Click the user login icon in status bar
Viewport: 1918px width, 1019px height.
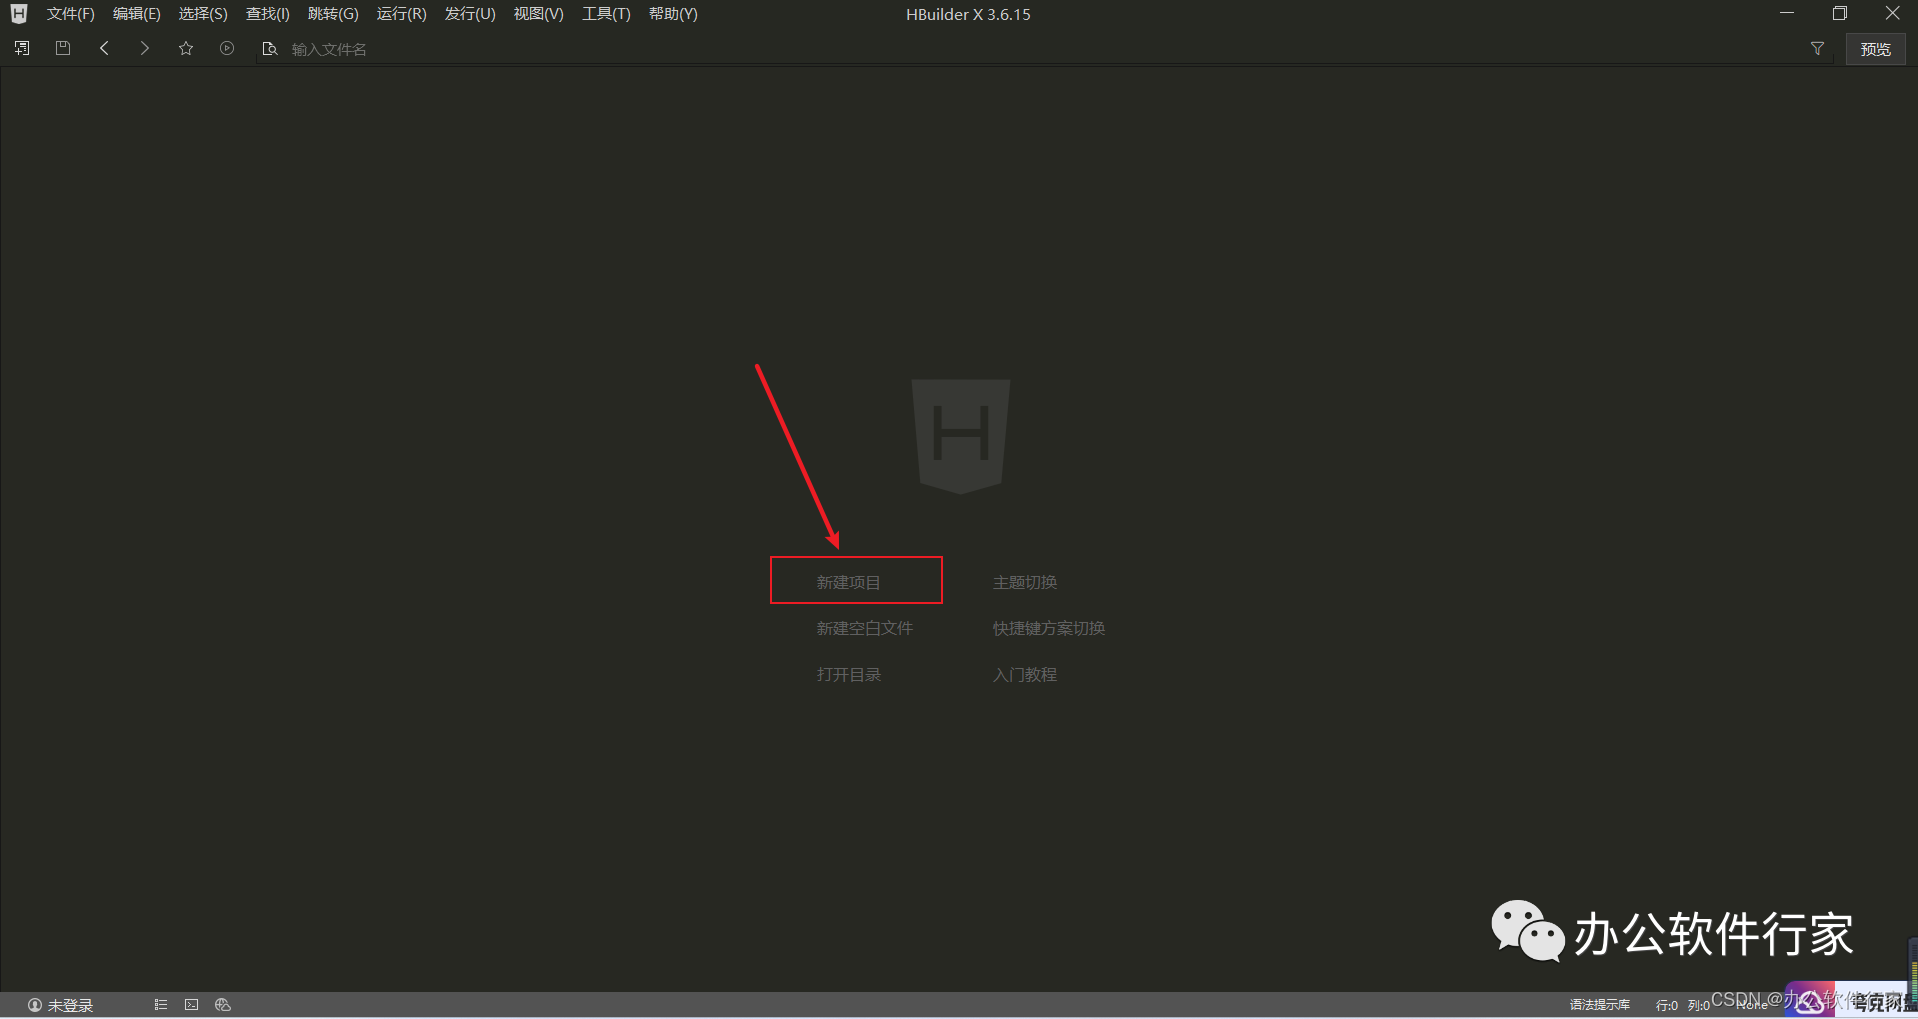[x=35, y=1005]
